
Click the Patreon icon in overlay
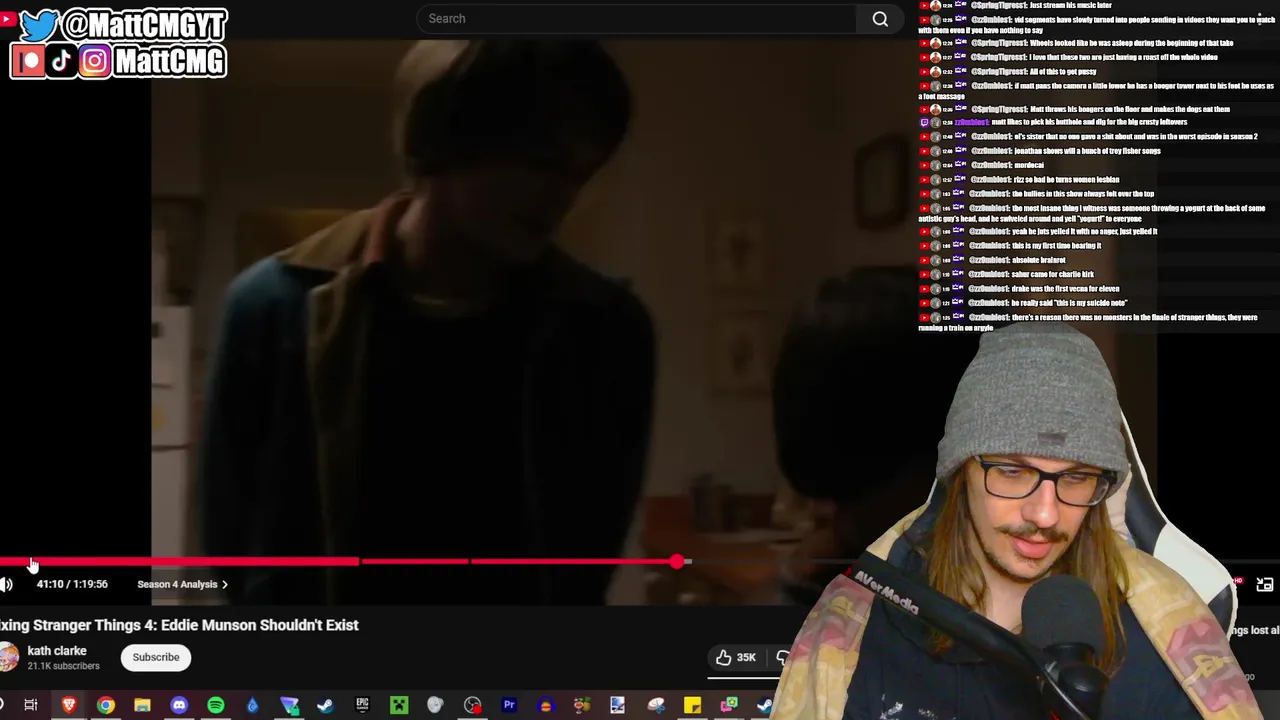[28, 62]
